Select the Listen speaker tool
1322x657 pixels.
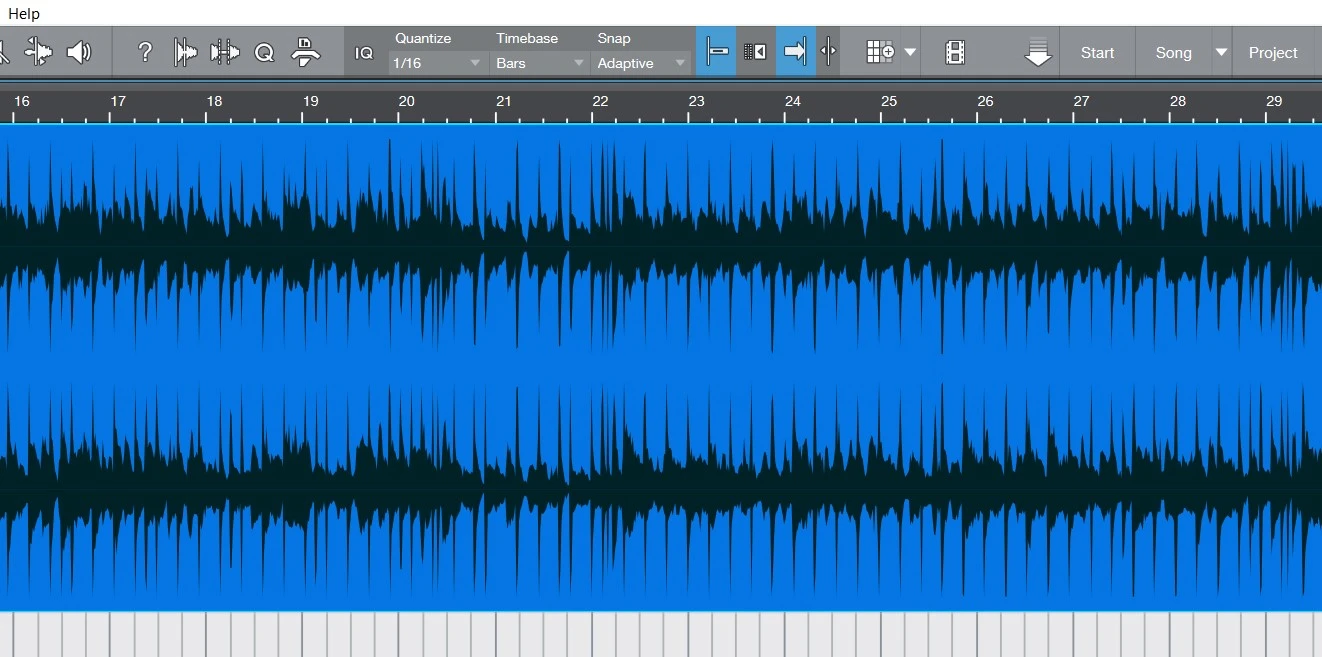coord(79,52)
